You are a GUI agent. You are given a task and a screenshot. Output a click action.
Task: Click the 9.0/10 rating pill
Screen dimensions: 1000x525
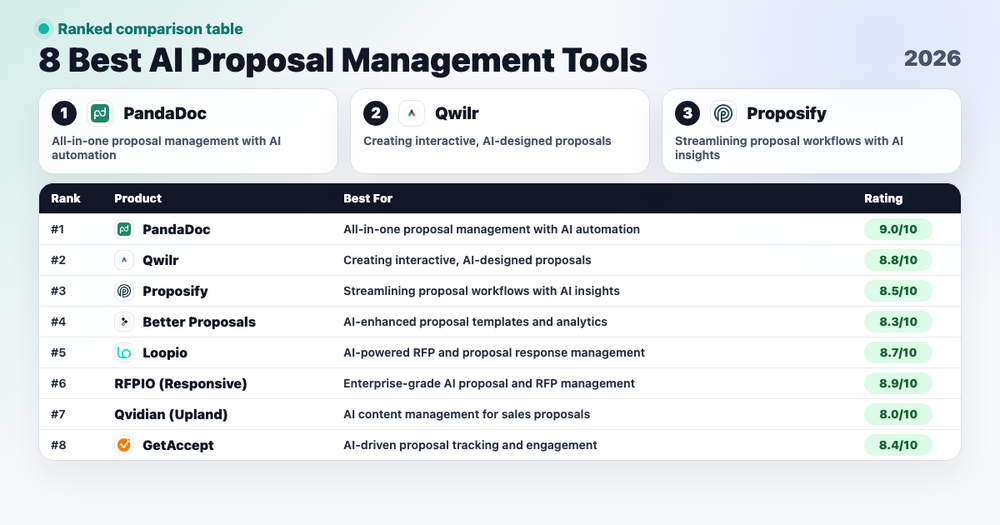point(898,229)
